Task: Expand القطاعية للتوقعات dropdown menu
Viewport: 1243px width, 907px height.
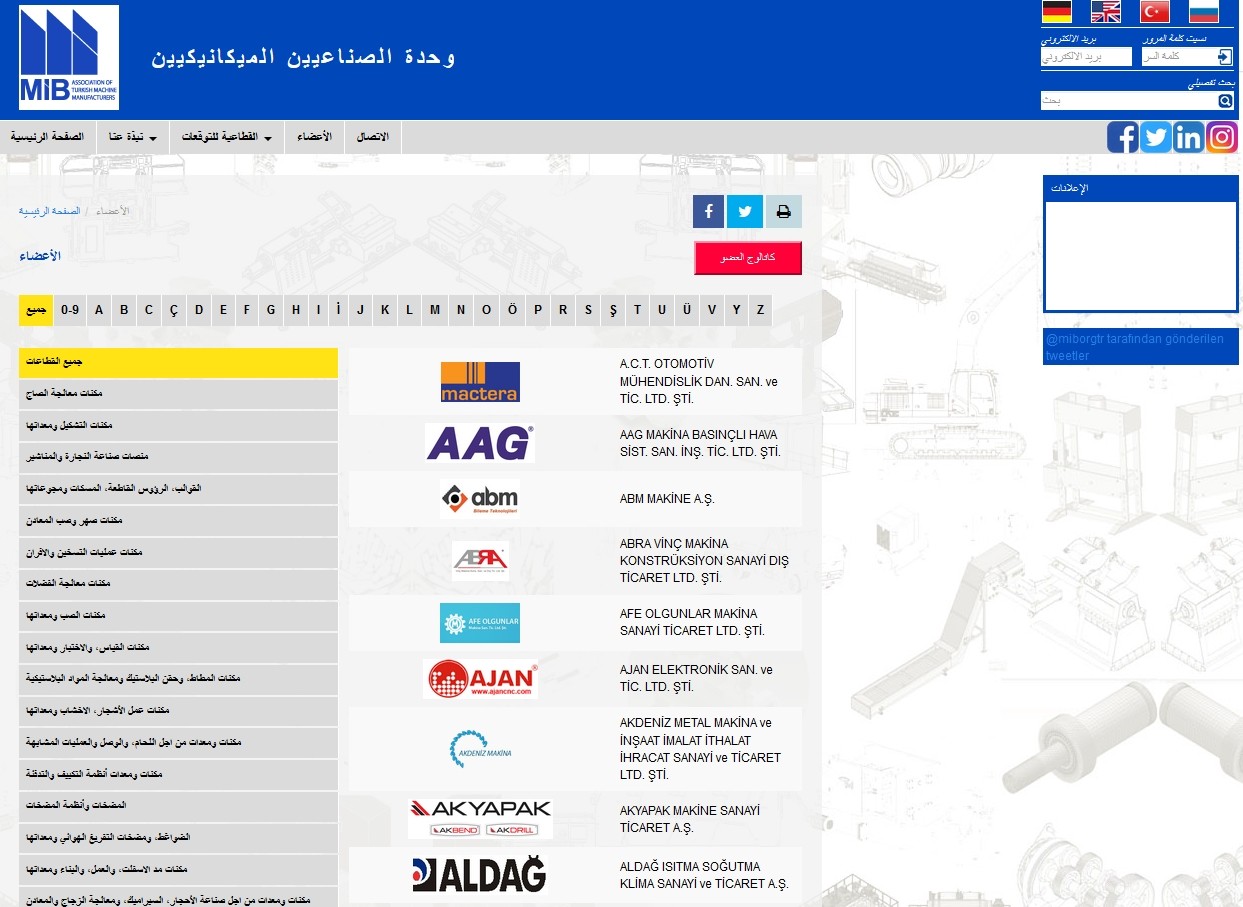Action: pyautogui.click(x=227, y=137)
